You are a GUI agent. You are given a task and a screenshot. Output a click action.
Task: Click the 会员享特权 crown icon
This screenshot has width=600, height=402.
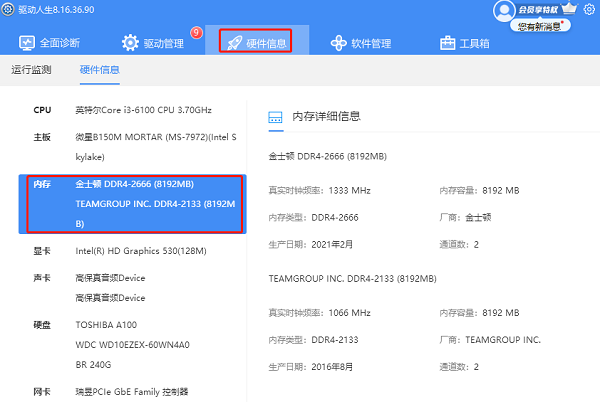point(569,8)
